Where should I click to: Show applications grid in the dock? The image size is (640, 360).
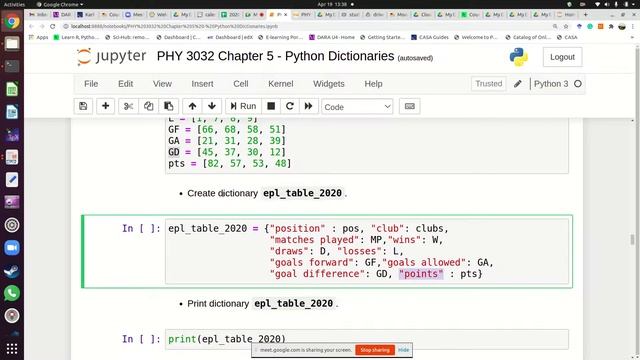(12, 349)
